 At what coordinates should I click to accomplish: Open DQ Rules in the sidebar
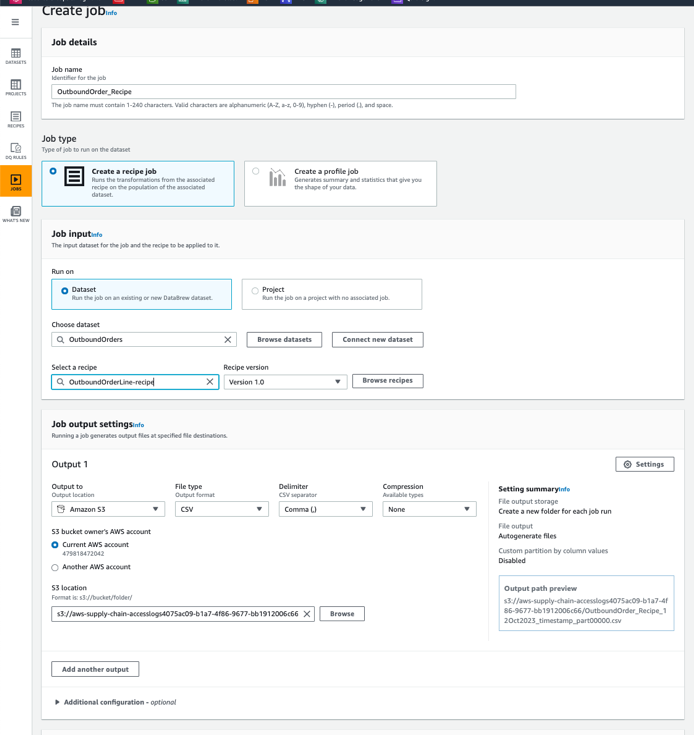16,151
